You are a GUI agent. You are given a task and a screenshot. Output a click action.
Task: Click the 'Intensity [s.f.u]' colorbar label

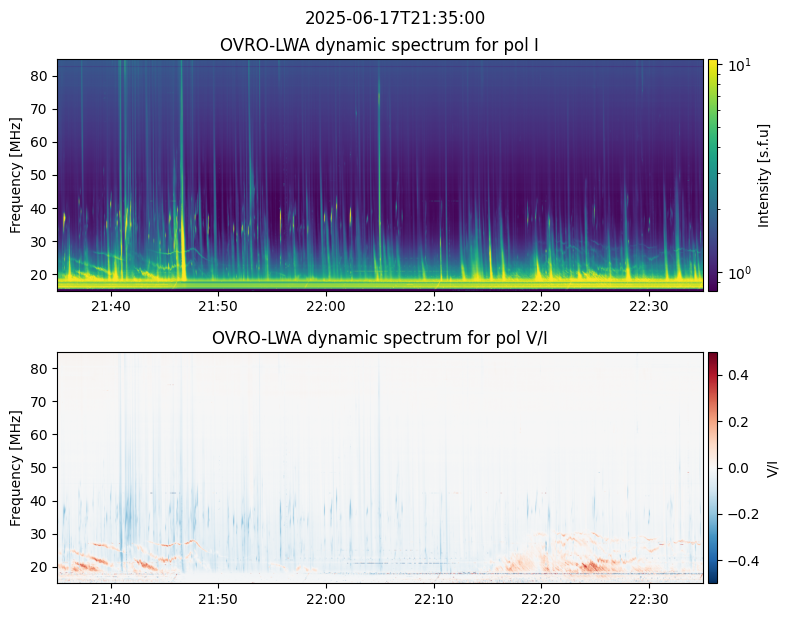click(x=765, y=175)
